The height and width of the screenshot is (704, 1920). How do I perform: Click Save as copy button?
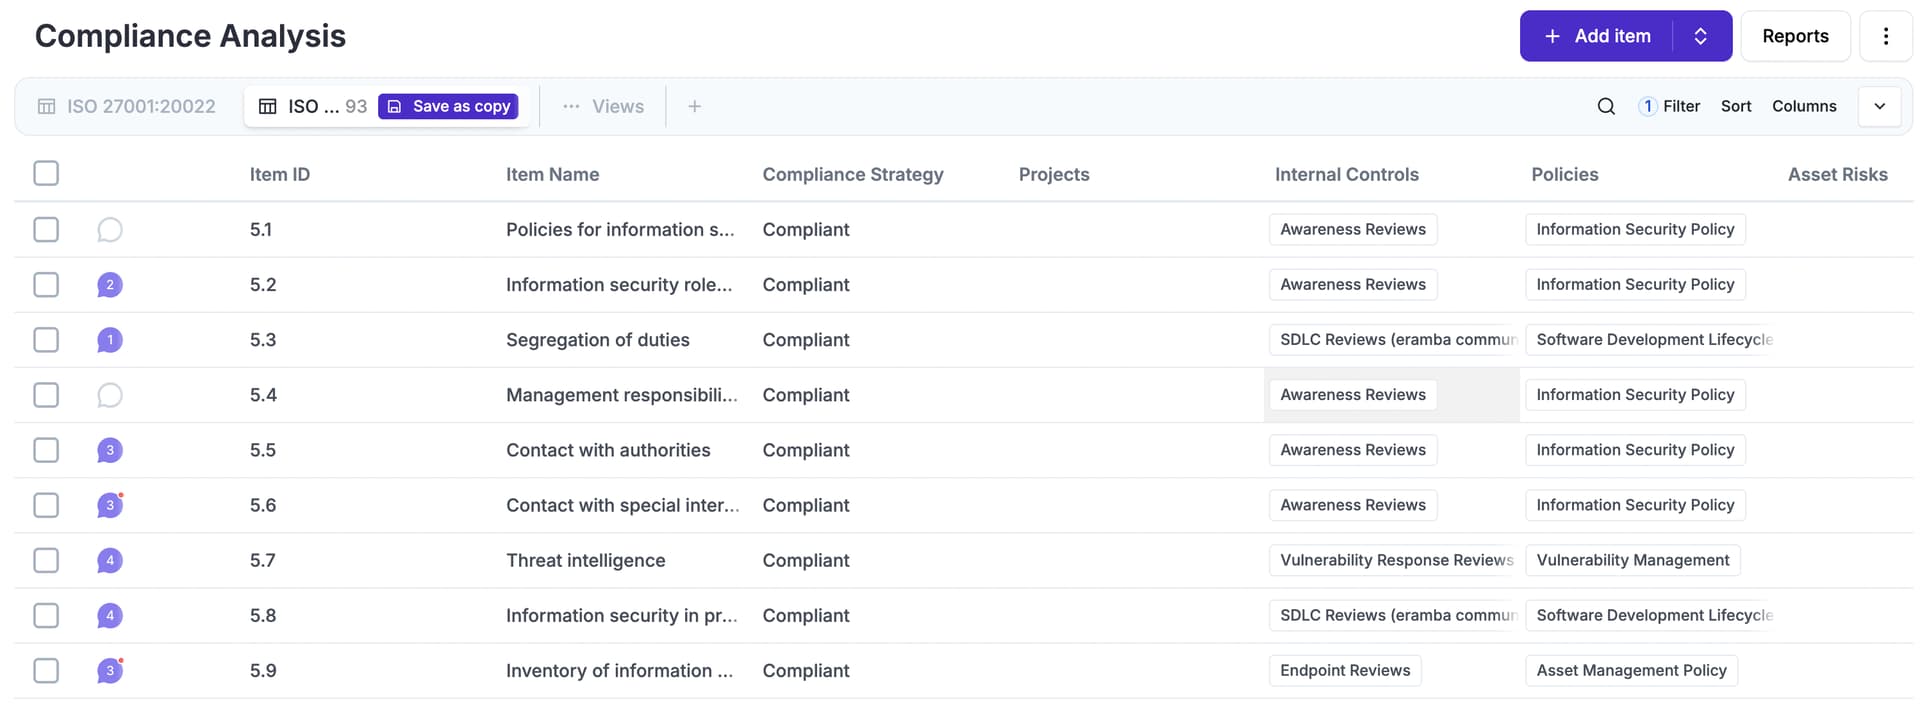click(x=448, y=106)
